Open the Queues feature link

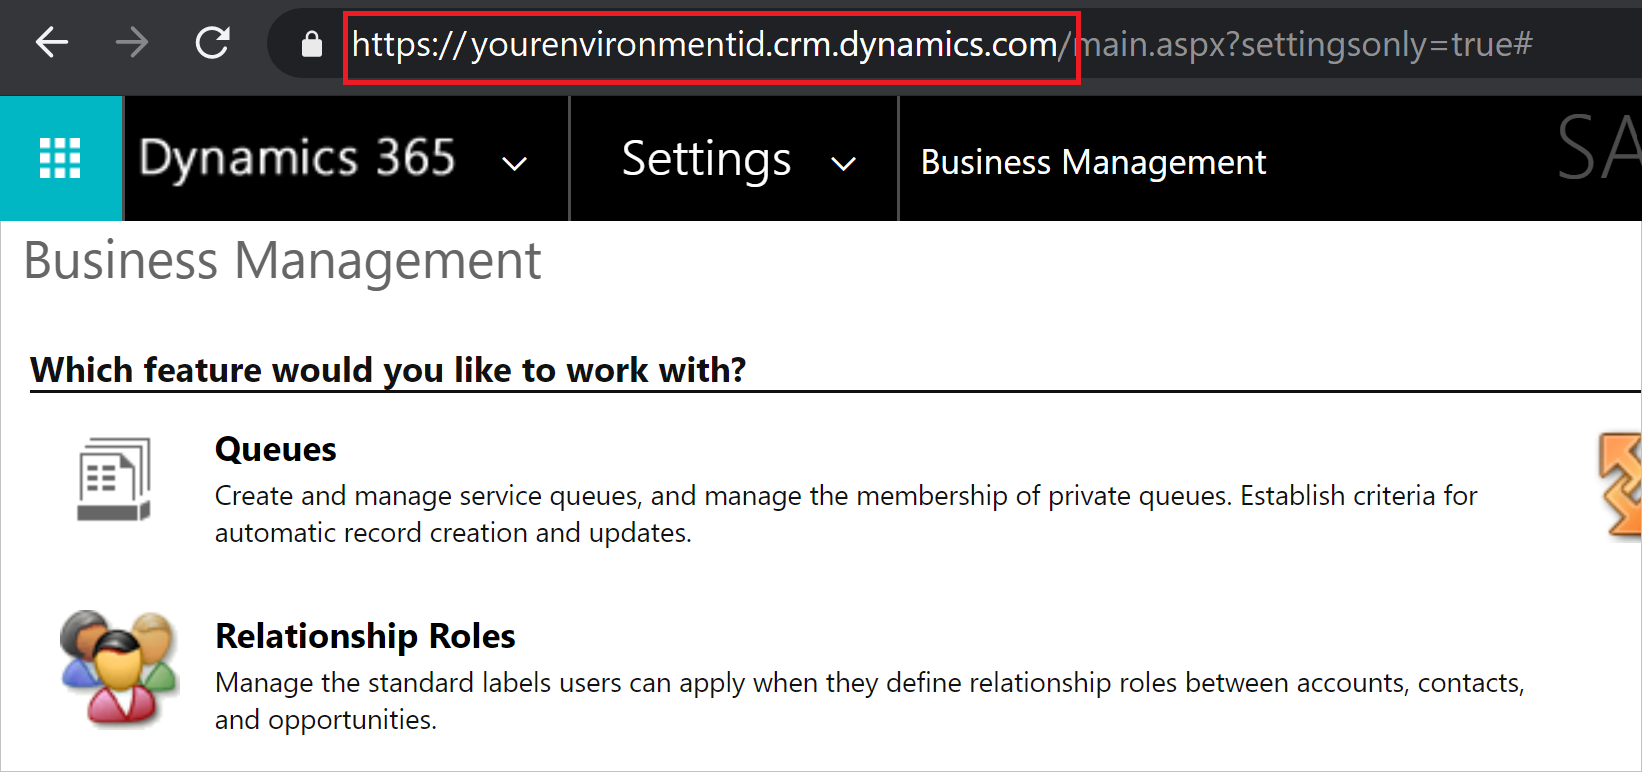(275, 449)
